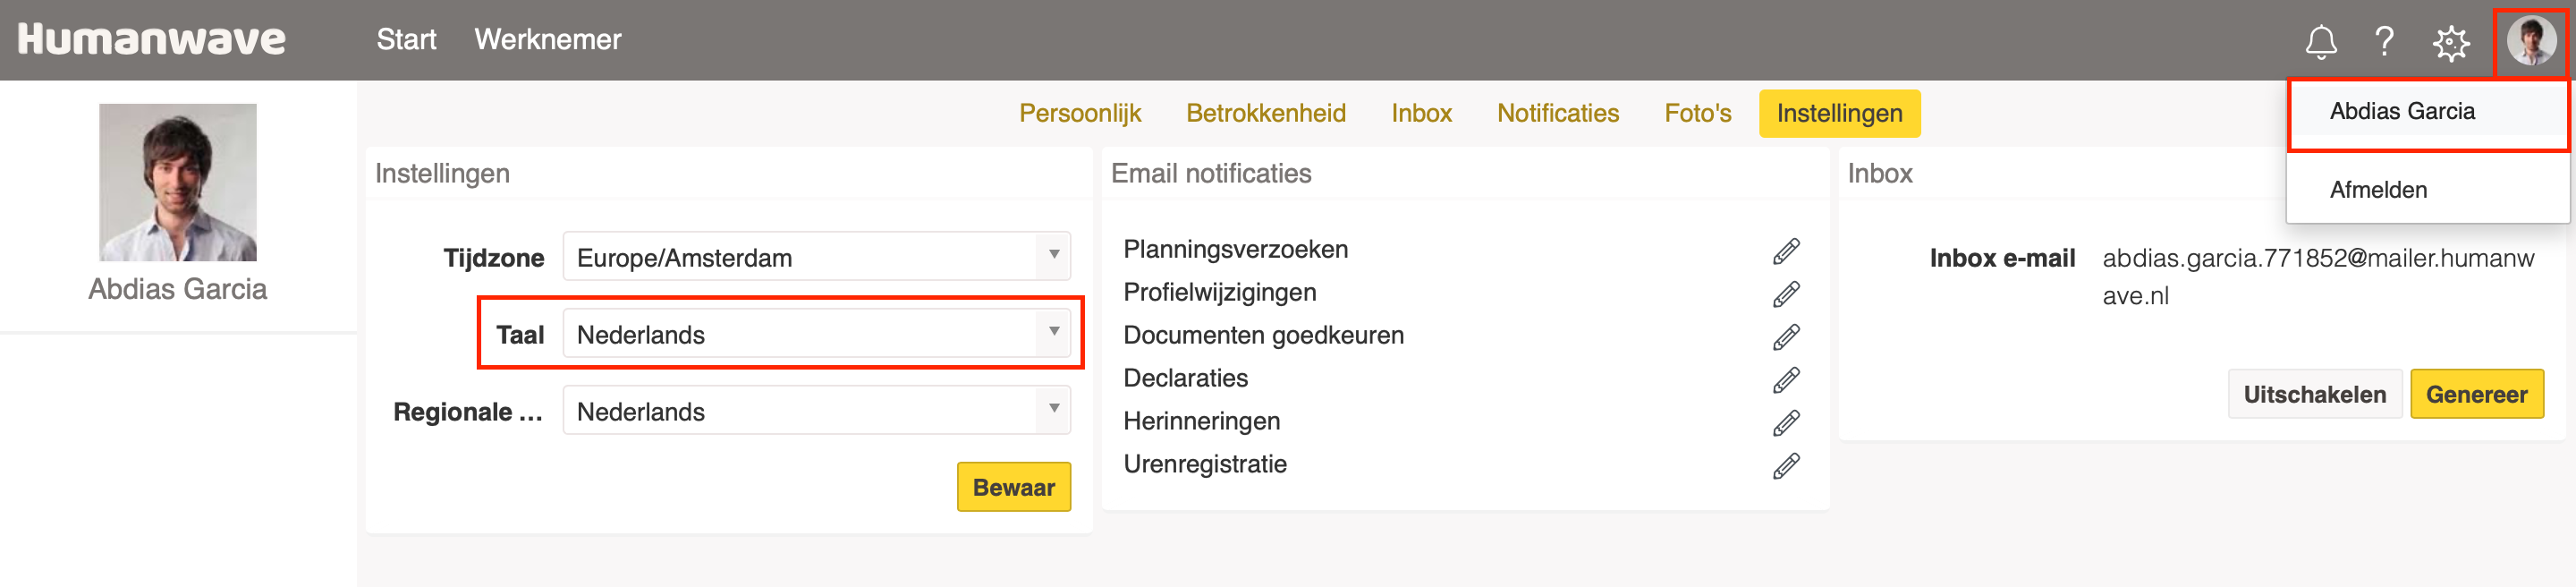2576x587 pixels.
Task: Click the Instellingen panel heading
Action: (x=442, y=174)
